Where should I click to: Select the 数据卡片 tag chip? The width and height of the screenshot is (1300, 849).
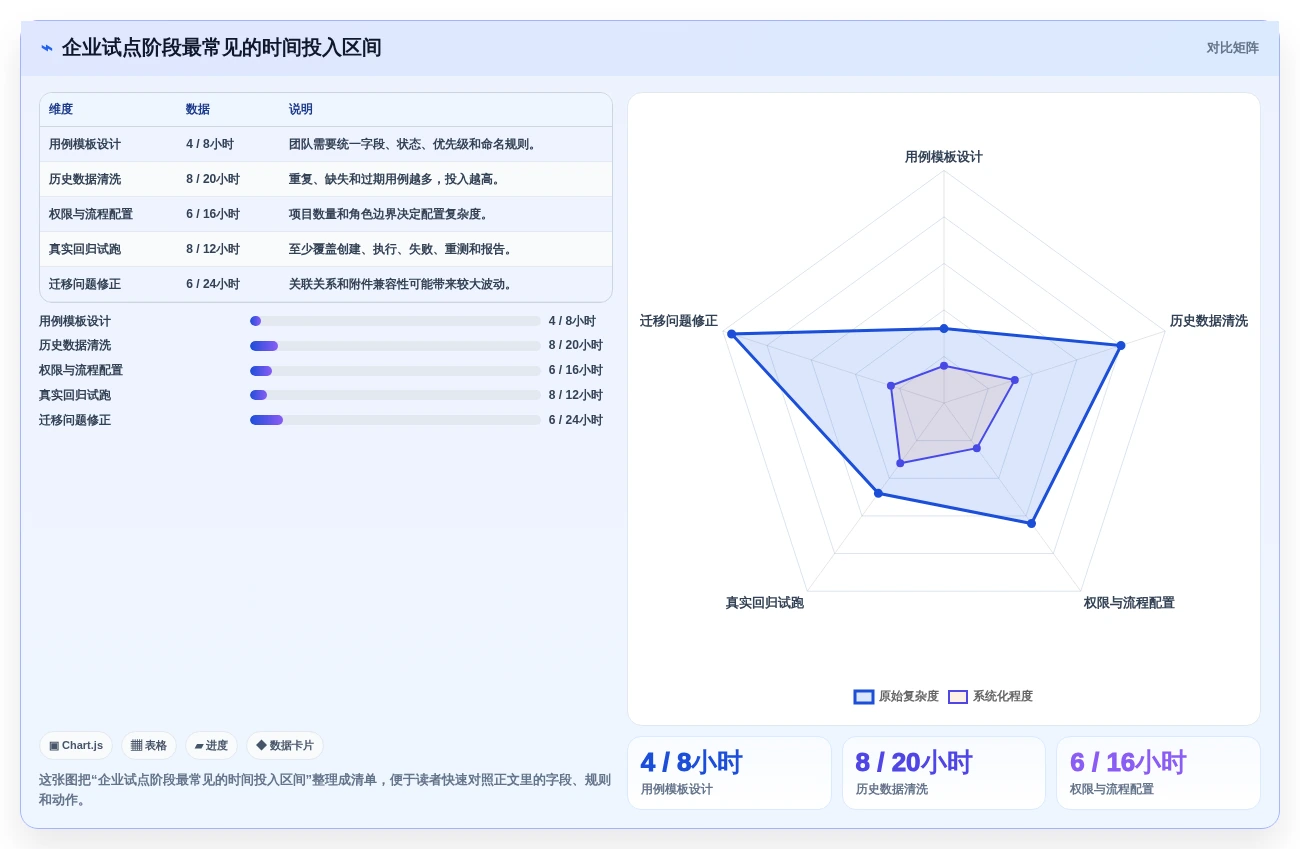285,745
